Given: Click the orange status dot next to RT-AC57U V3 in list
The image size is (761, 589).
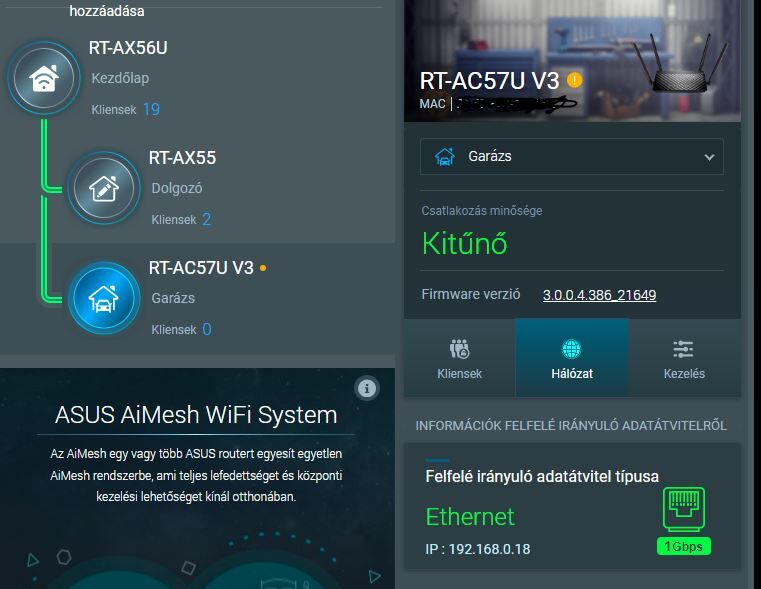Looking at the screenshot, I should [x=263, y=268].
